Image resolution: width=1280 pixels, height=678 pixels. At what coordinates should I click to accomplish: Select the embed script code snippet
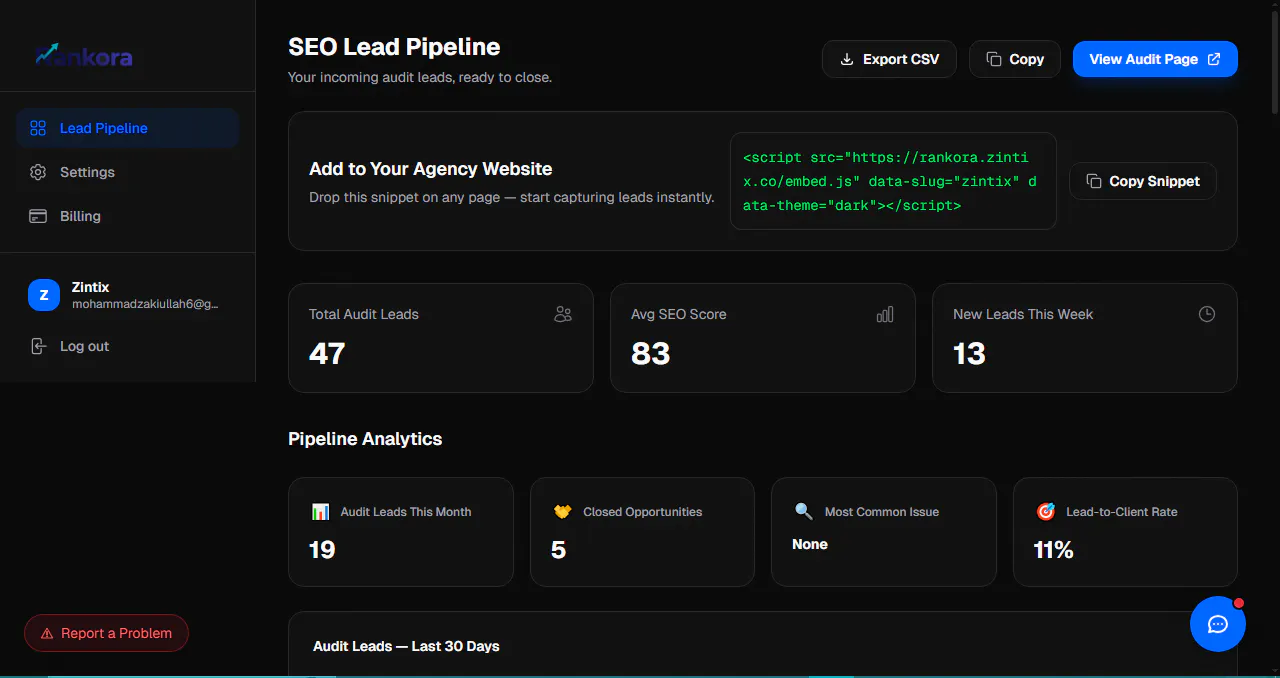(x=893, y=181)
